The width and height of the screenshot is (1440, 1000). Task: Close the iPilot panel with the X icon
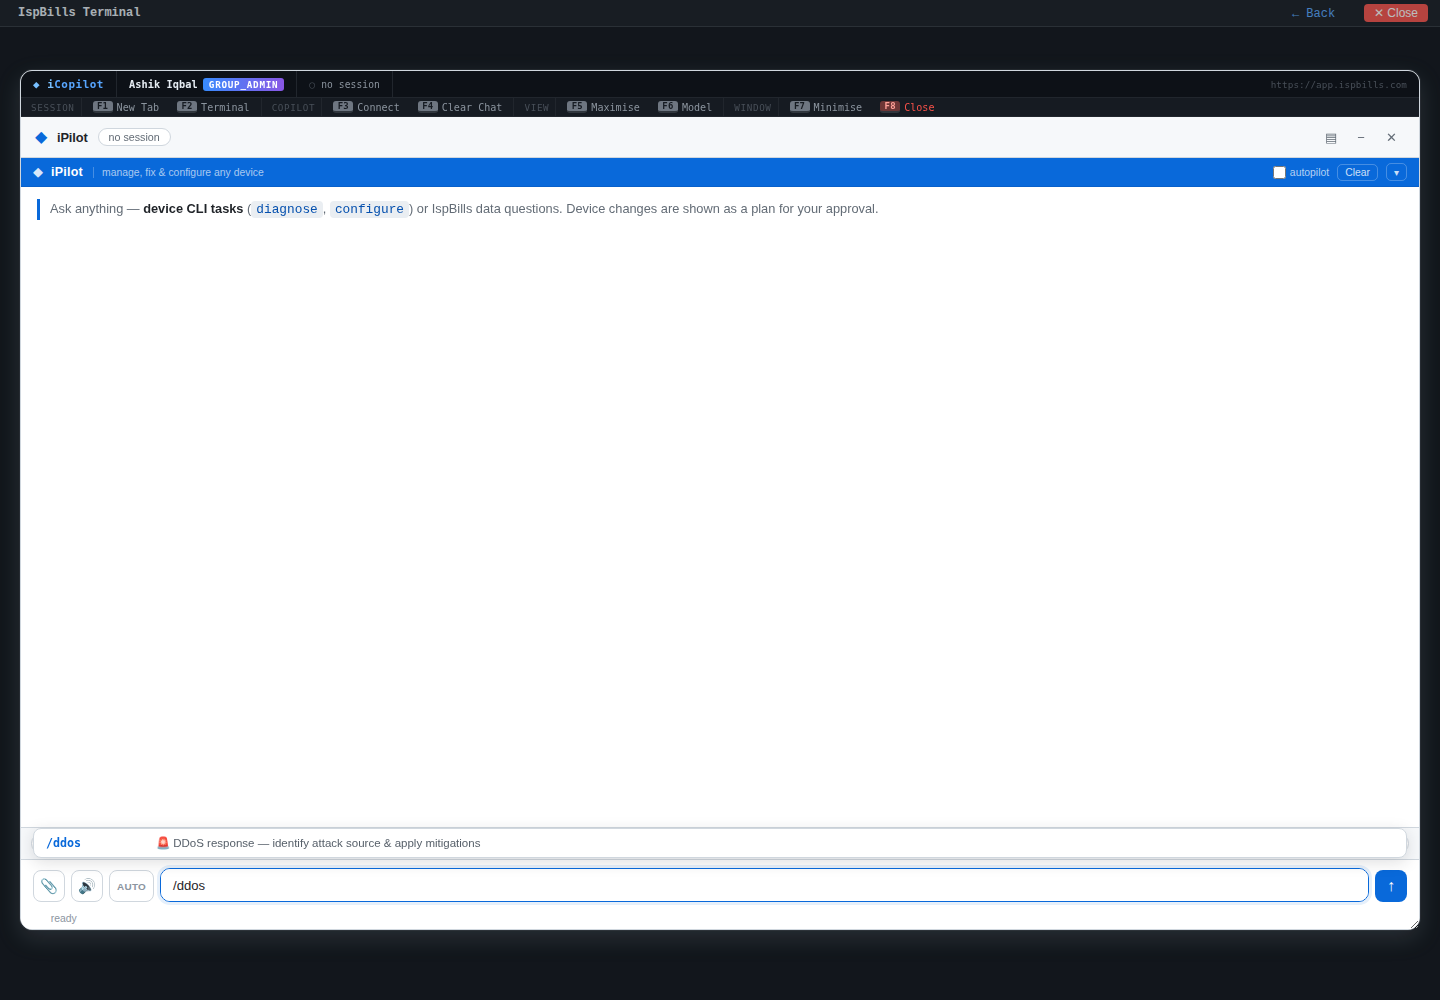point(1391,138)
